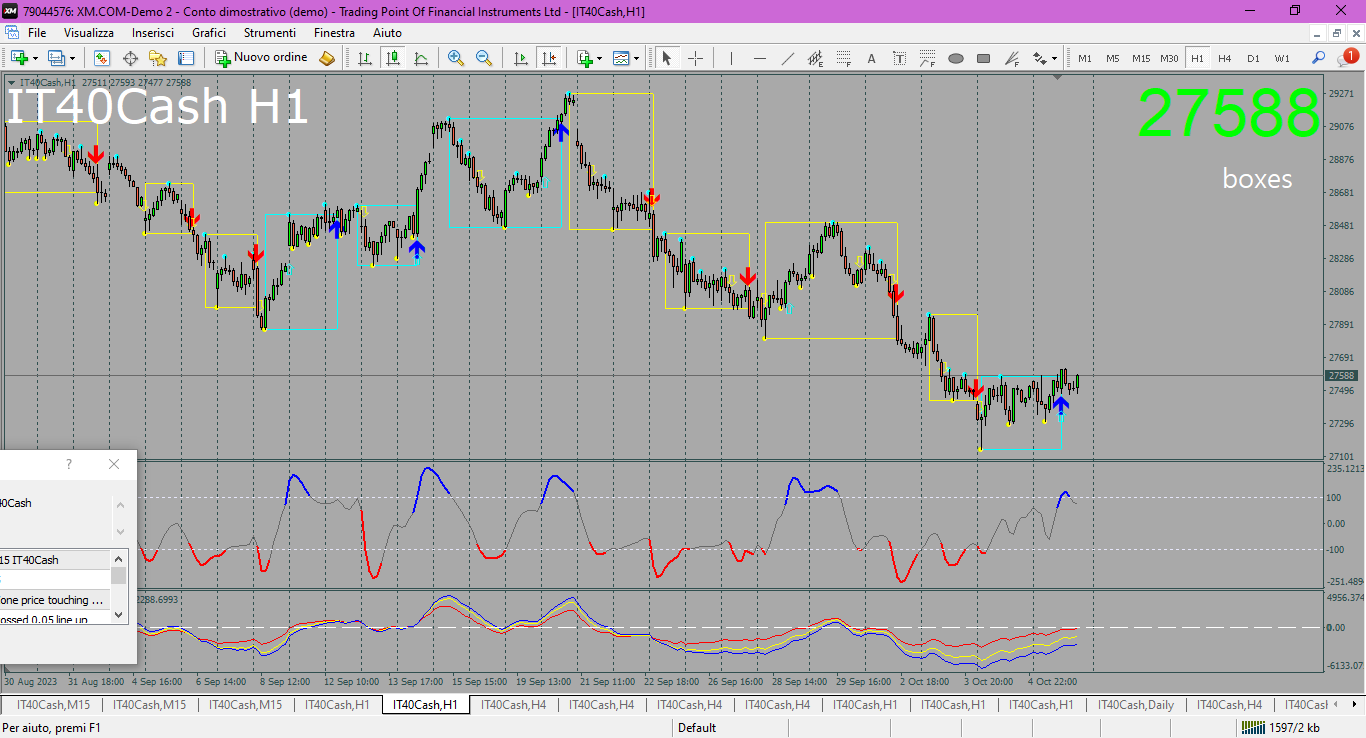Set timeframe to M1
This screenshot has height=738, width=1366.
coord(1085,58)
